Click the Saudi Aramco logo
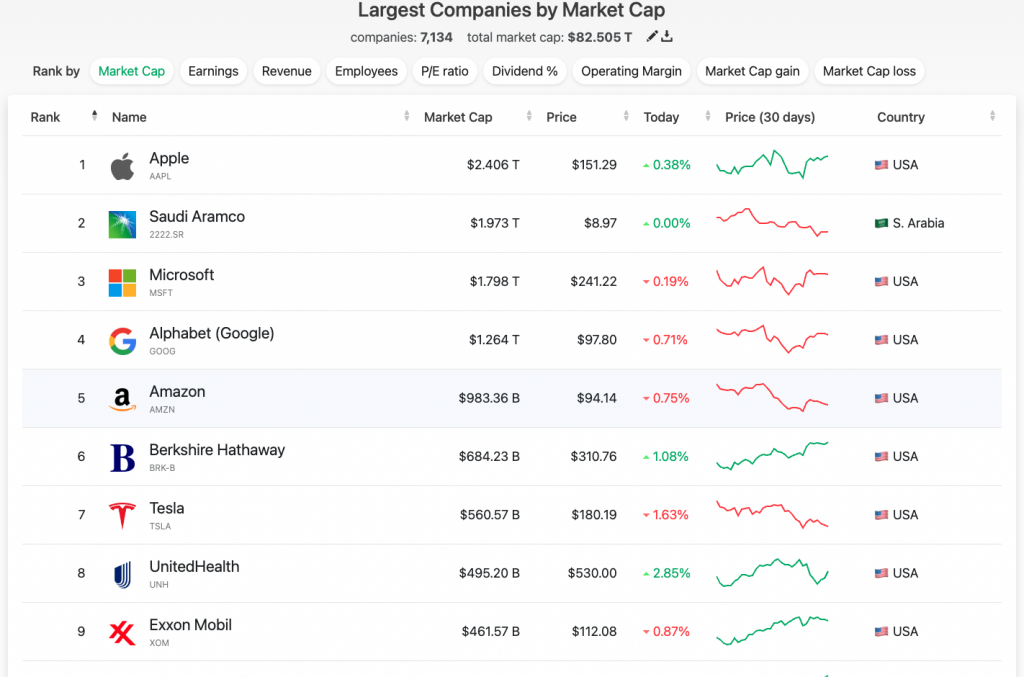Image resolution: width=1024 pixels, height=677 pixels. click(122, 224)
